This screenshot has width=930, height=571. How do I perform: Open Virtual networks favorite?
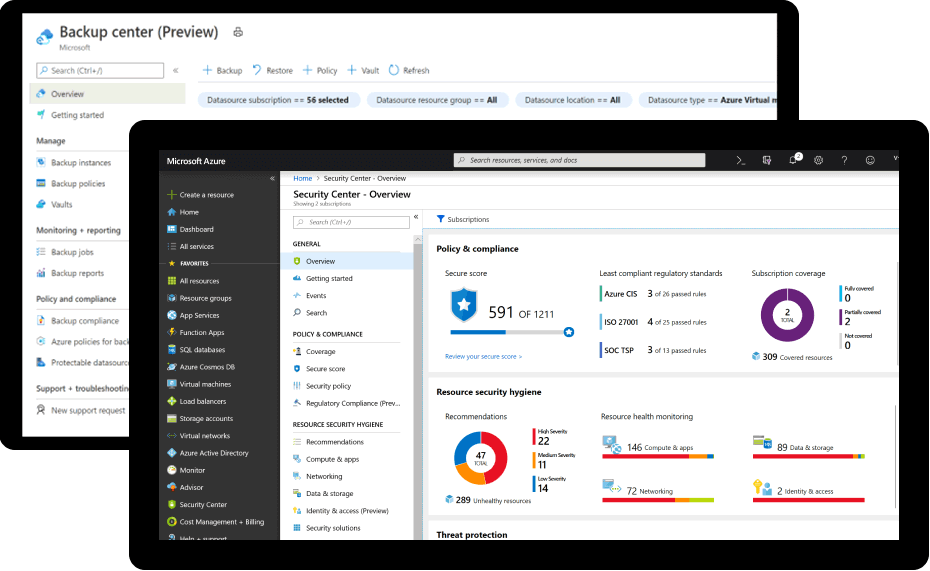(x=198, y=435)
